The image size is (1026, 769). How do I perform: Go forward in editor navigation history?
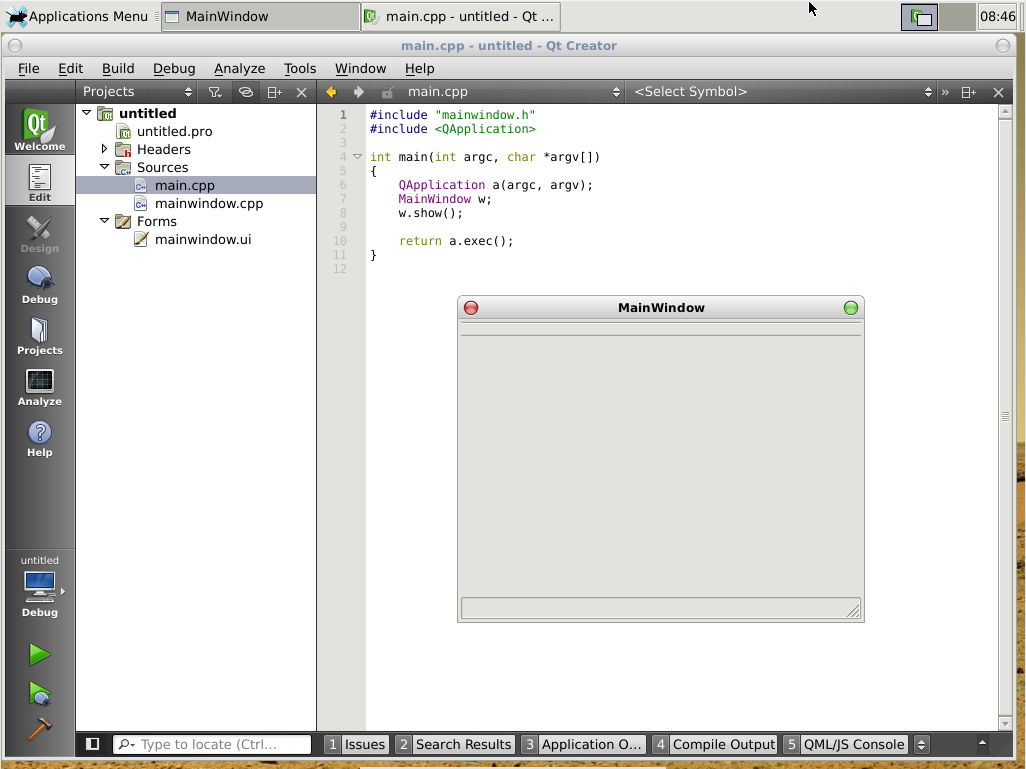359,92
